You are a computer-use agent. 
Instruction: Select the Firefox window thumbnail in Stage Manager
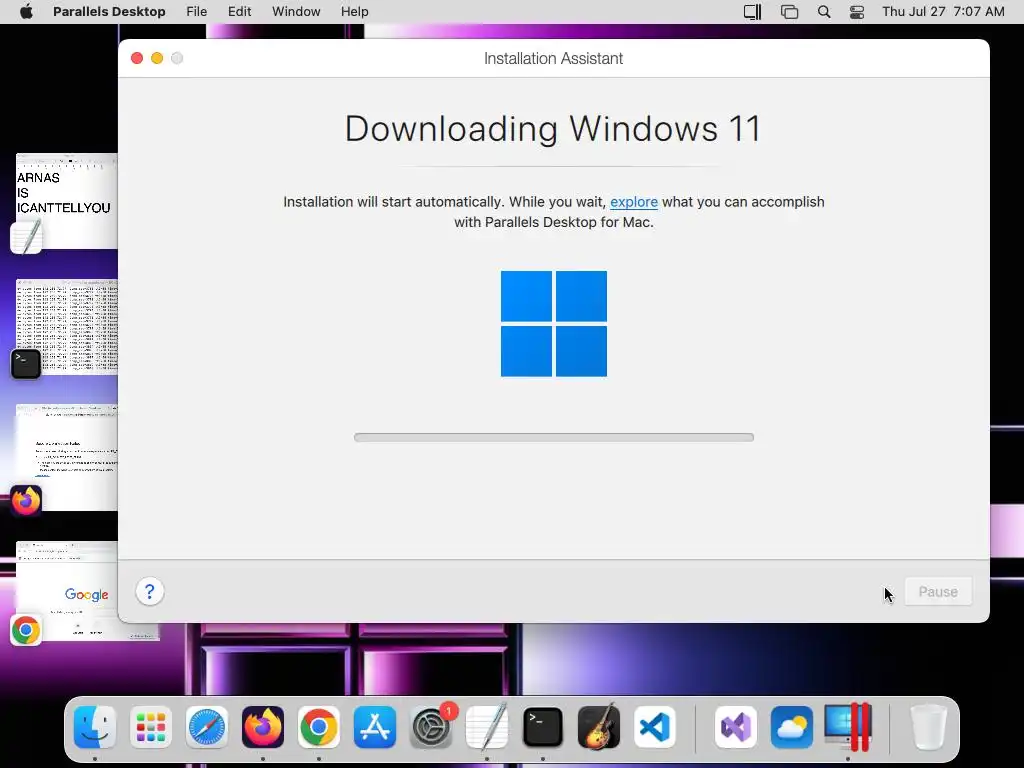[67, 457]
